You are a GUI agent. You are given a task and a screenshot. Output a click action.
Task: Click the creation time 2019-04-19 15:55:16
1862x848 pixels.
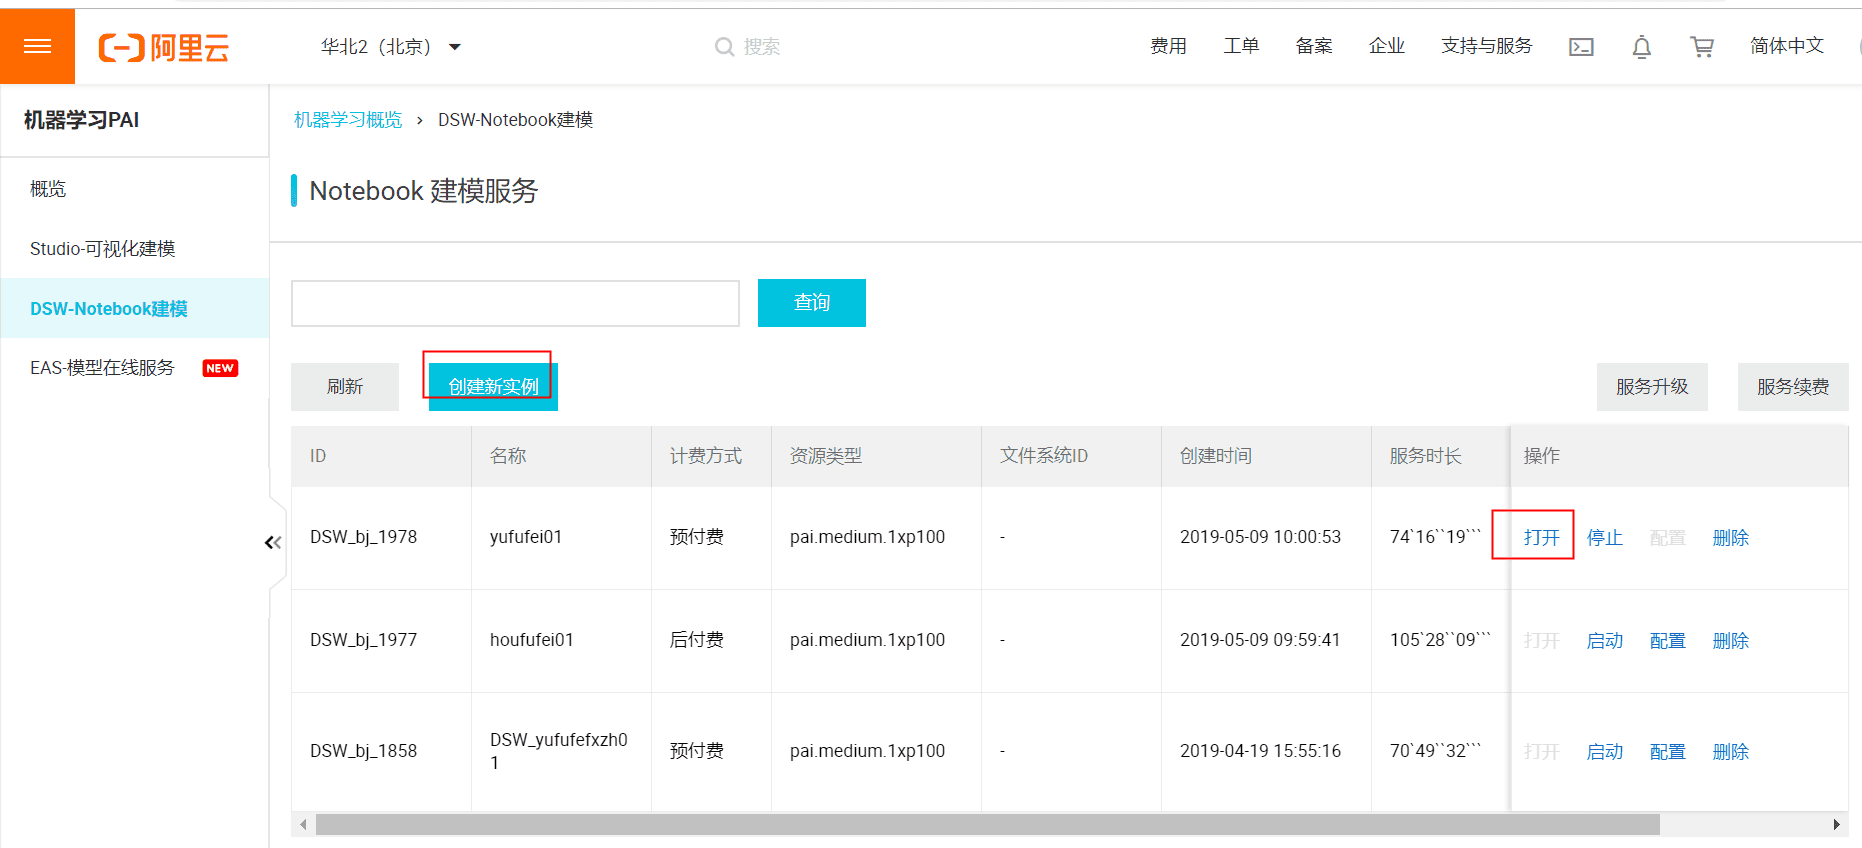coord(1260,751)
